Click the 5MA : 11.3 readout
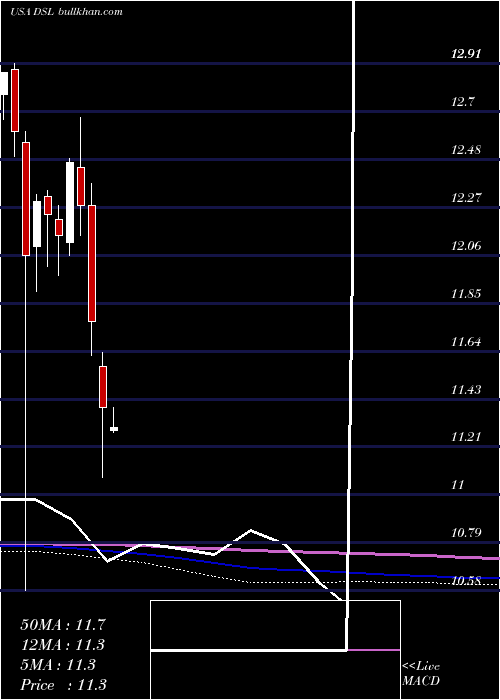The width and height of the screenshot is (500, 700). click(x=58, y=665)
